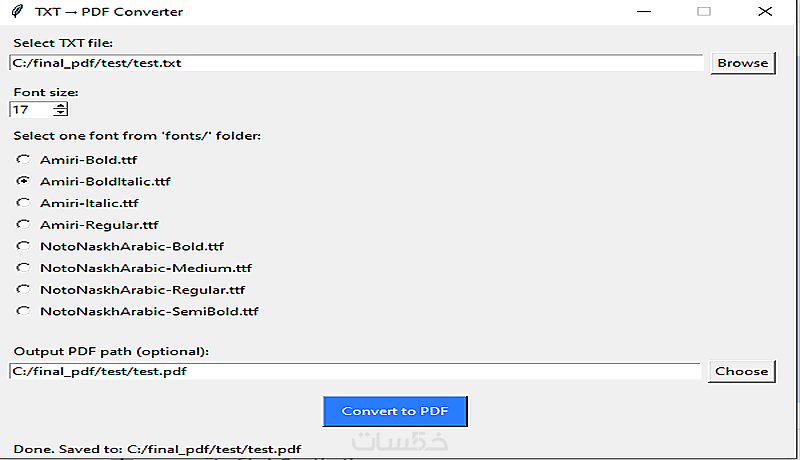The width and height of the screenshot is (800, 460).
Task: Click the feather app icon in title bar
Action: (x=16, y=12)
